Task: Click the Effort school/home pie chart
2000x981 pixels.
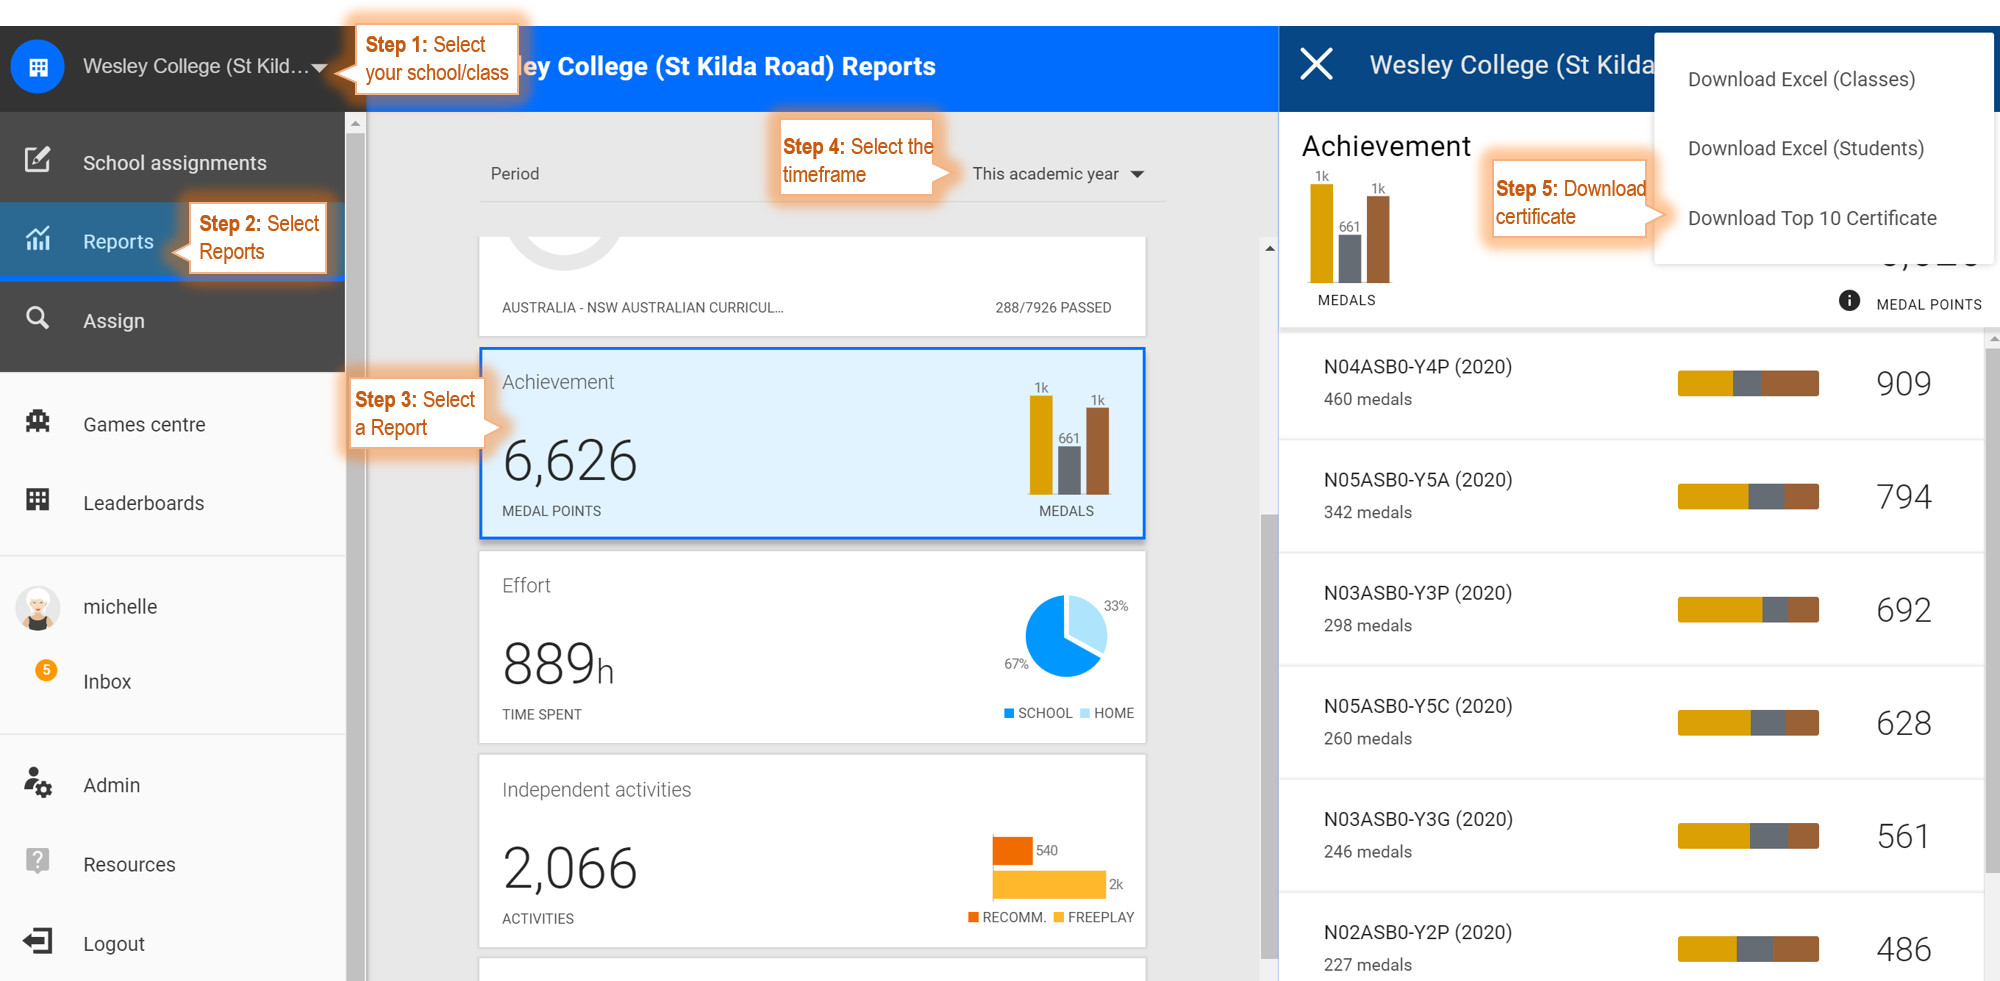Action: (x=1066, y=636)
